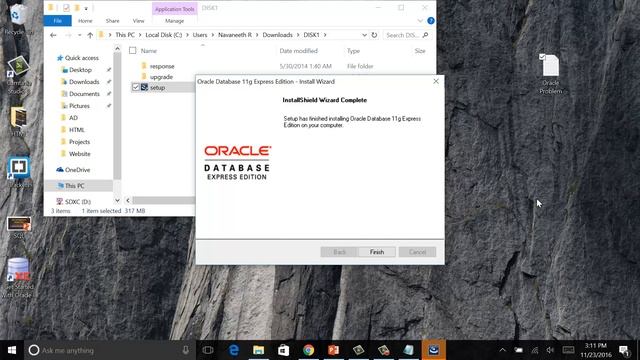Image resolution: width=640 pixels, height=360 pixels.
Task: Click Users in the address breadcrumb
Action: pyautogui.click(x=200, y=35)
